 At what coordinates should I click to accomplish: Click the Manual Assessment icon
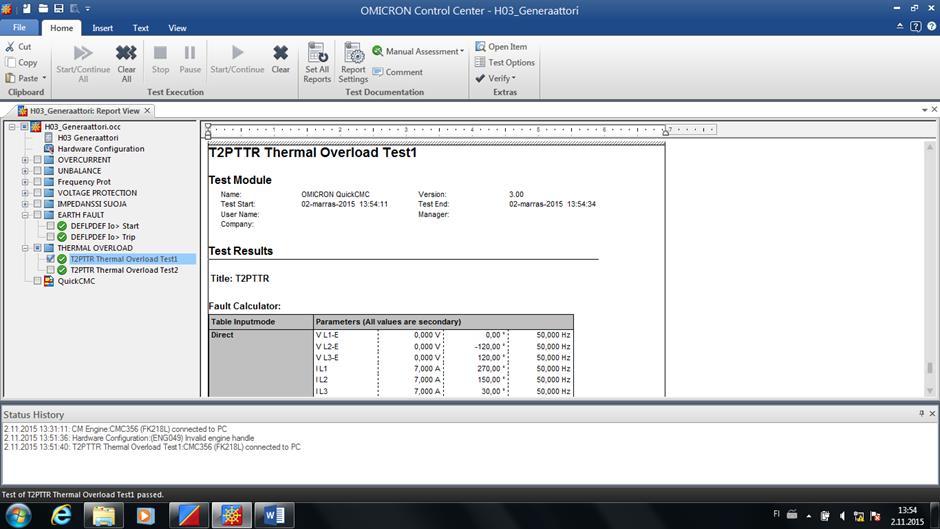coord(378,51)
